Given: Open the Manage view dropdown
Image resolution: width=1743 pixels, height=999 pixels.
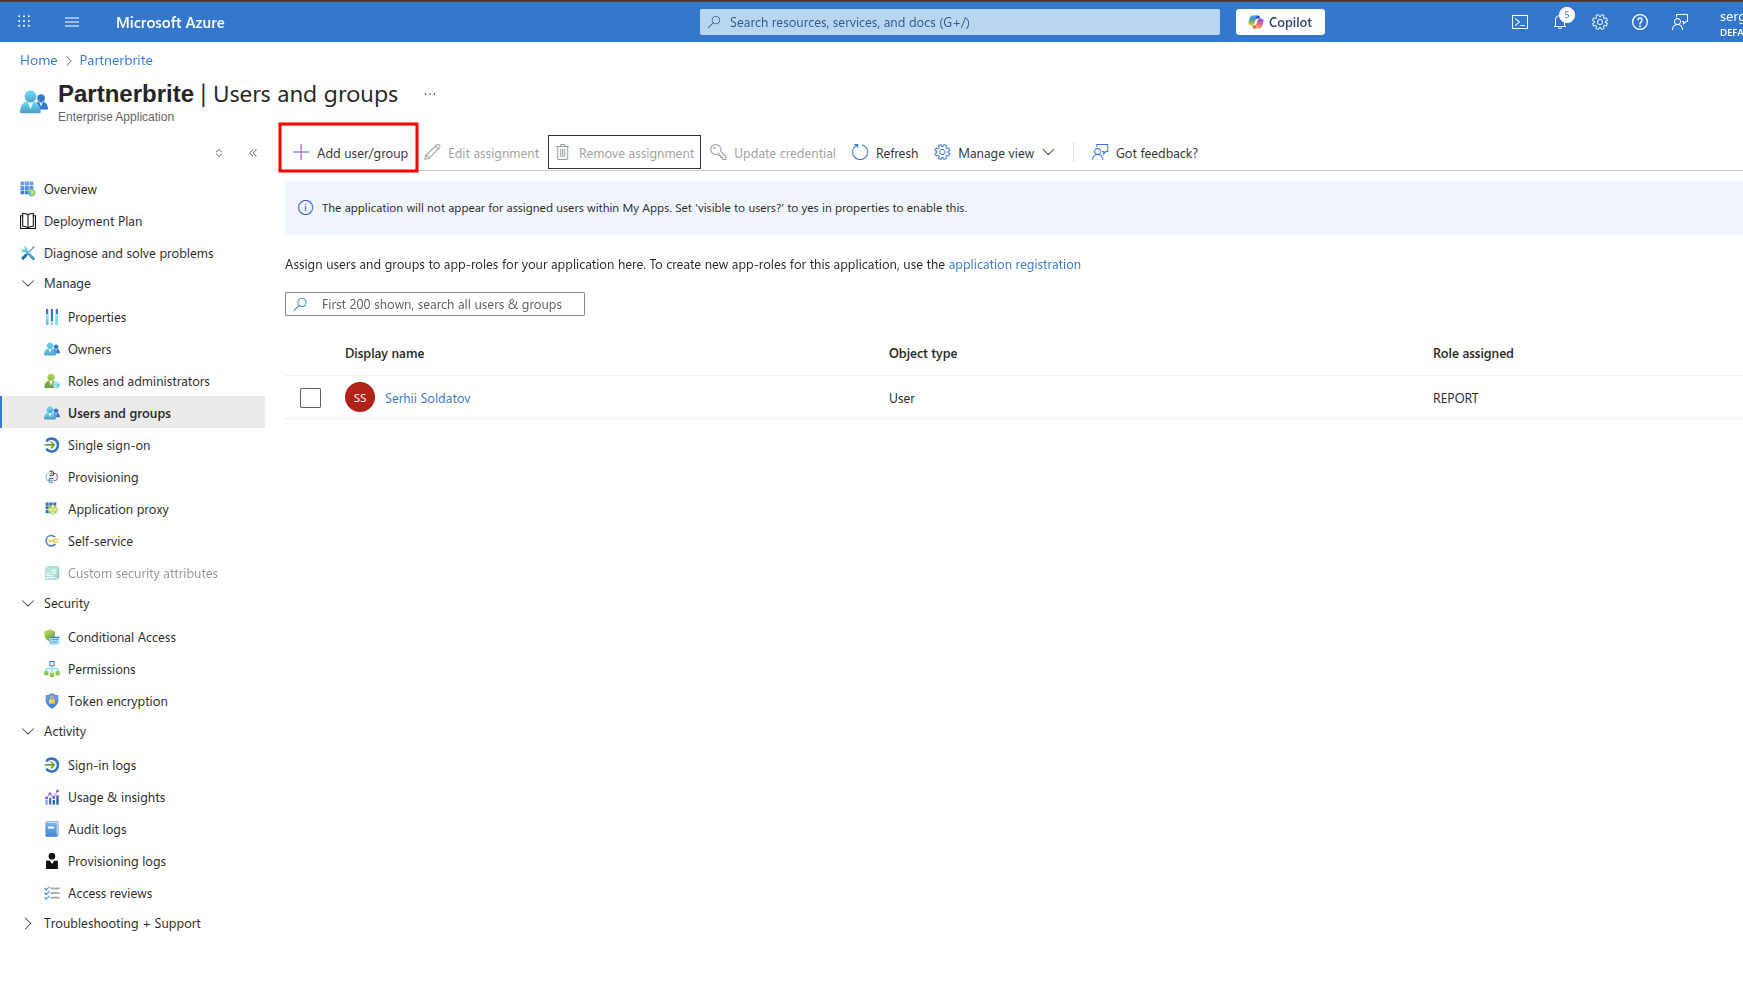Looking at the screenshot, I should click(994, 153).
